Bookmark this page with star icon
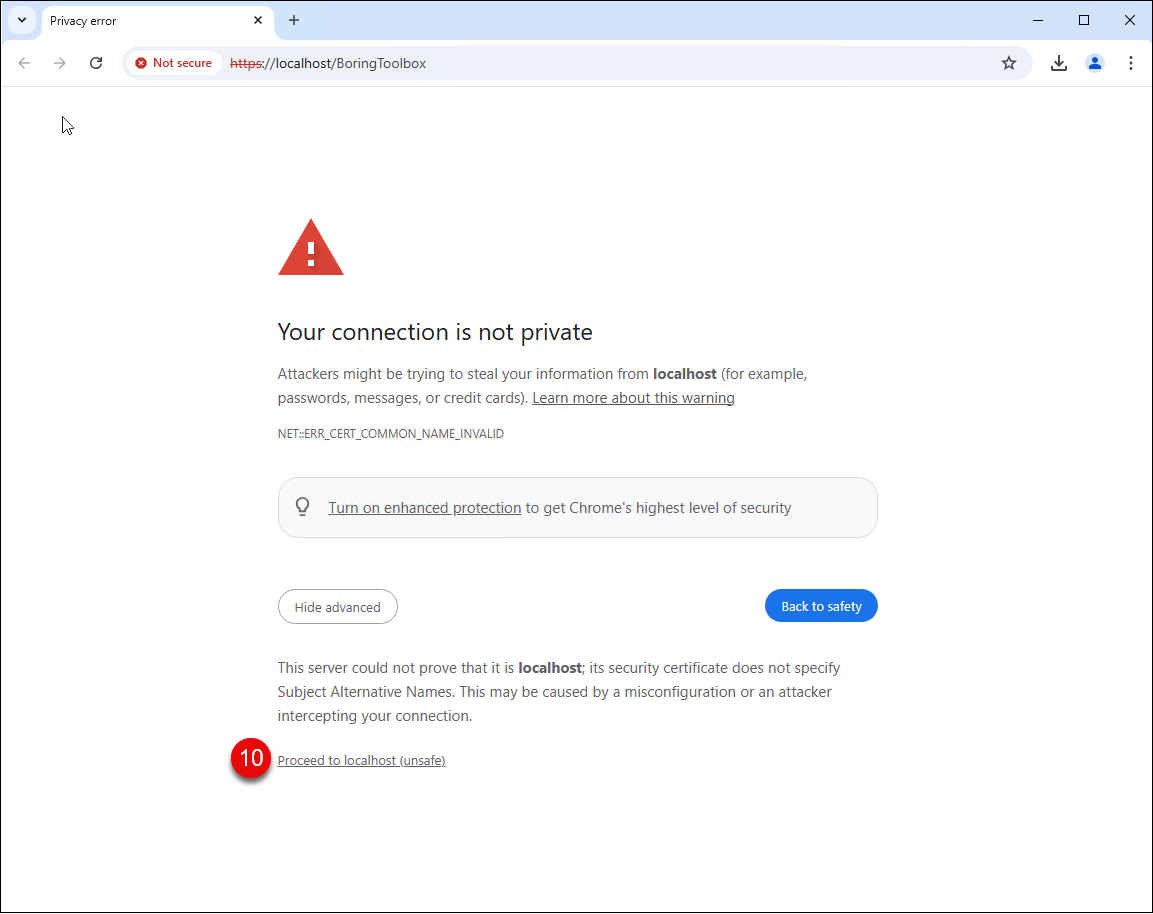This screenshot has width=1153, height=914. click(x=1009, y=63)
